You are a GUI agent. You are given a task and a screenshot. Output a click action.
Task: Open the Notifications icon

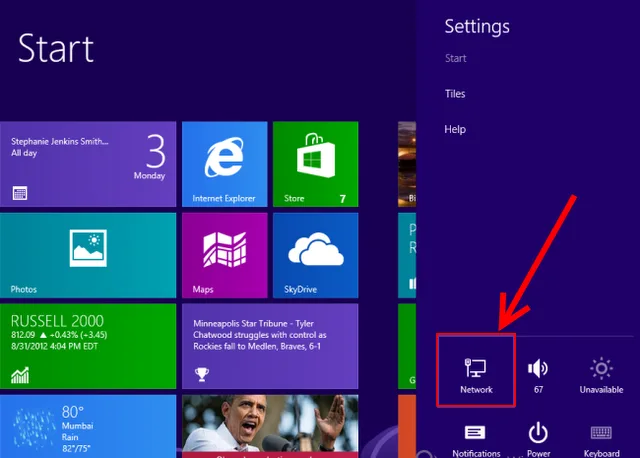click(x=475, y=433)
